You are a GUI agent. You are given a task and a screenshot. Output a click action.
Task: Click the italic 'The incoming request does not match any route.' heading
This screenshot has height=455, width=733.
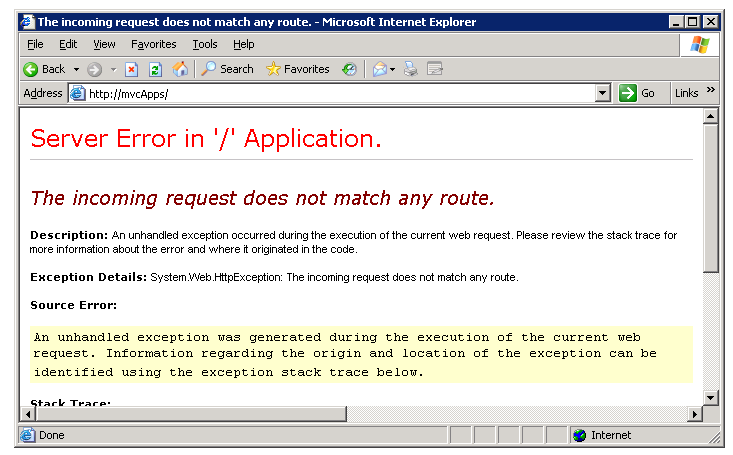[262, 198]
